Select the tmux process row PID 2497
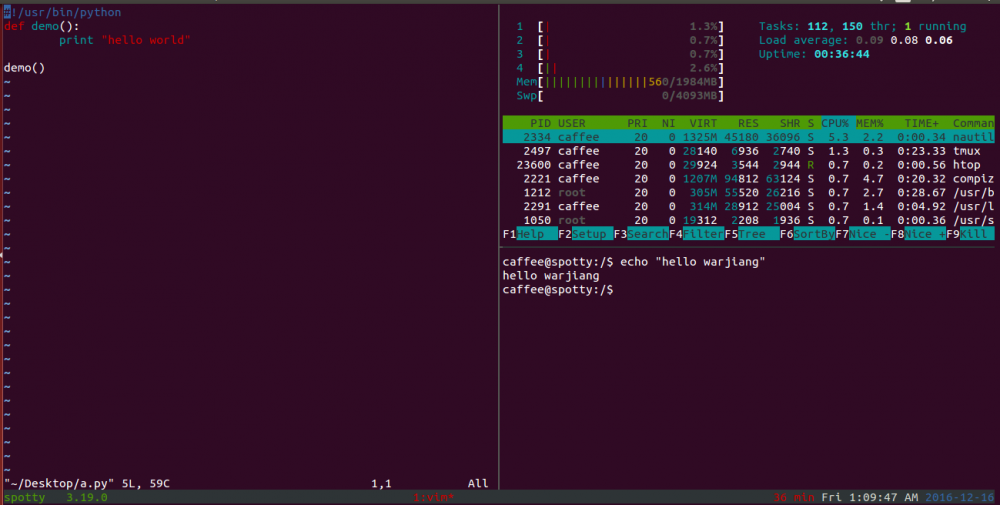The width and height of the screenshot is (1000, 505). coord(748,151)
